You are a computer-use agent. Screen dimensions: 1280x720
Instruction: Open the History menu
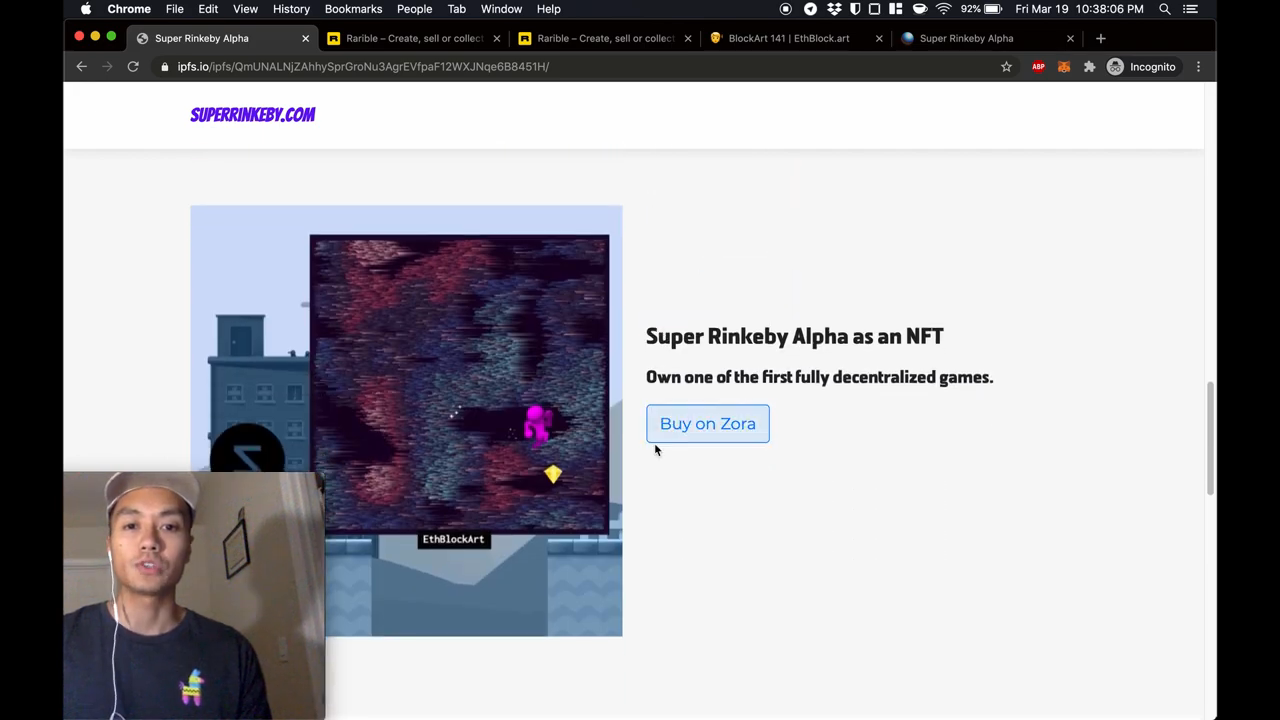pyautogui.click(x=291, y=9)
